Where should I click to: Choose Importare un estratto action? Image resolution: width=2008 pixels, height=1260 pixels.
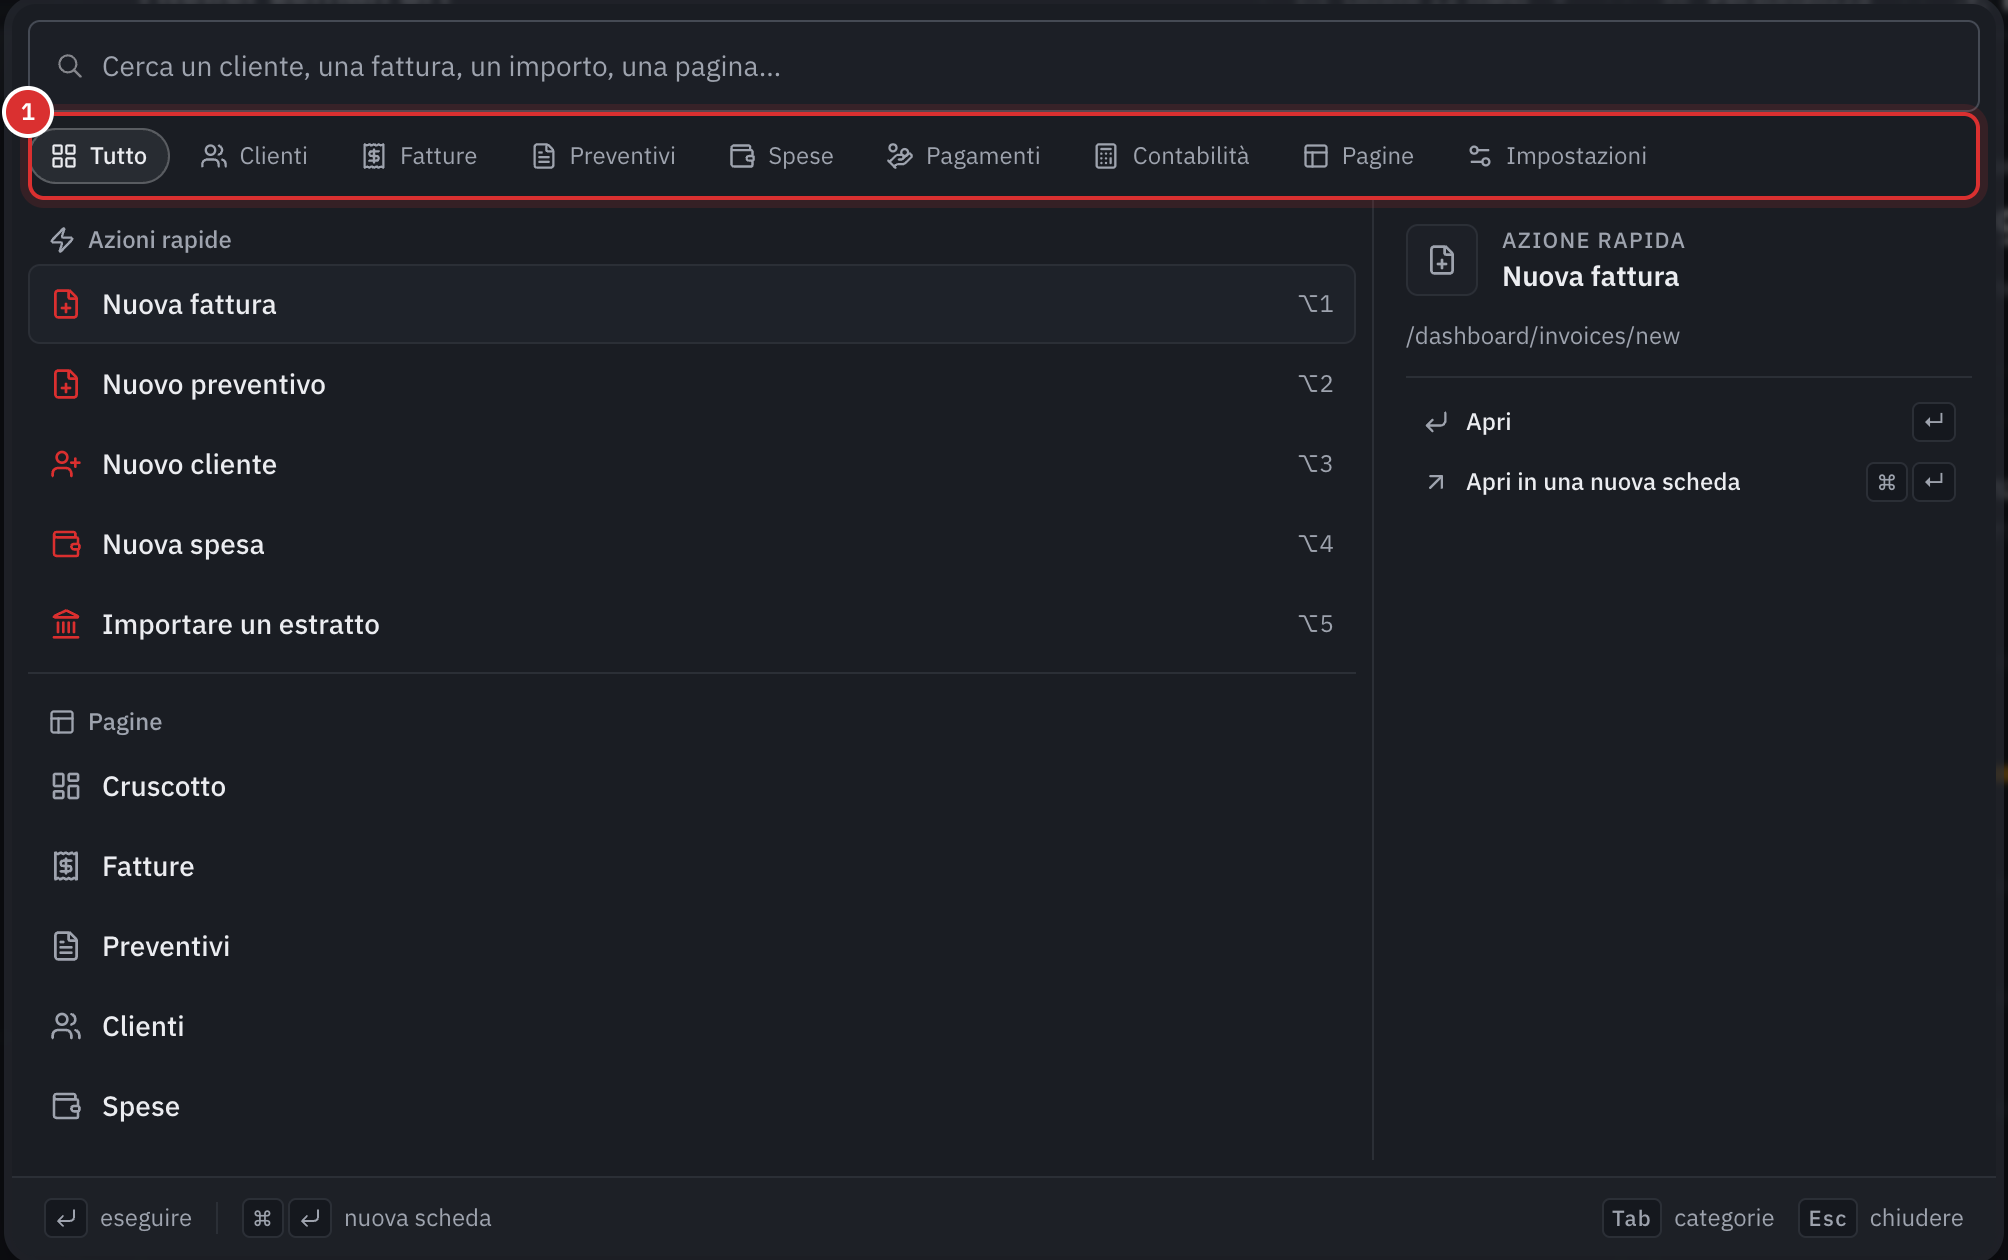tap(692, 624)
